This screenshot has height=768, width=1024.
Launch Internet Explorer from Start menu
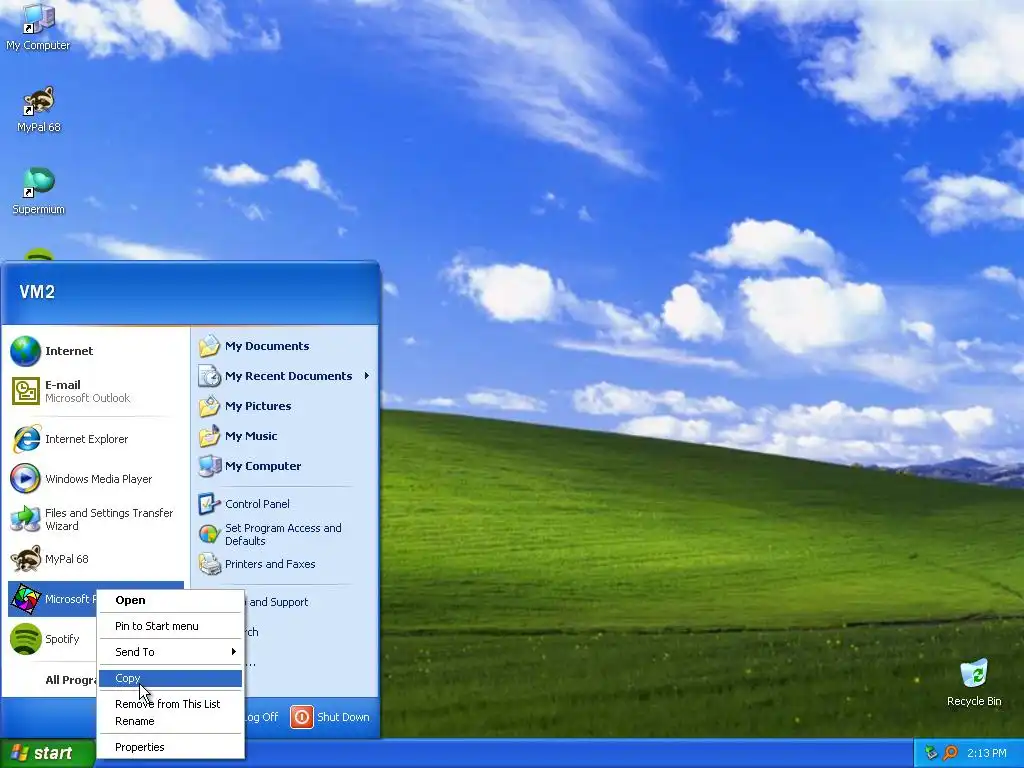pyautogui.click(x=95, y=439)
